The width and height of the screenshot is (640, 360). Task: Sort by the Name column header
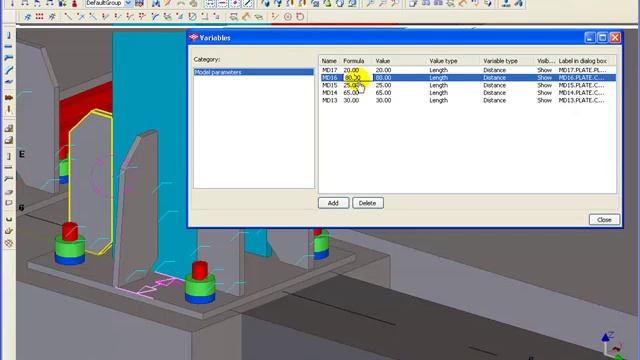click(x=329, y=61)
